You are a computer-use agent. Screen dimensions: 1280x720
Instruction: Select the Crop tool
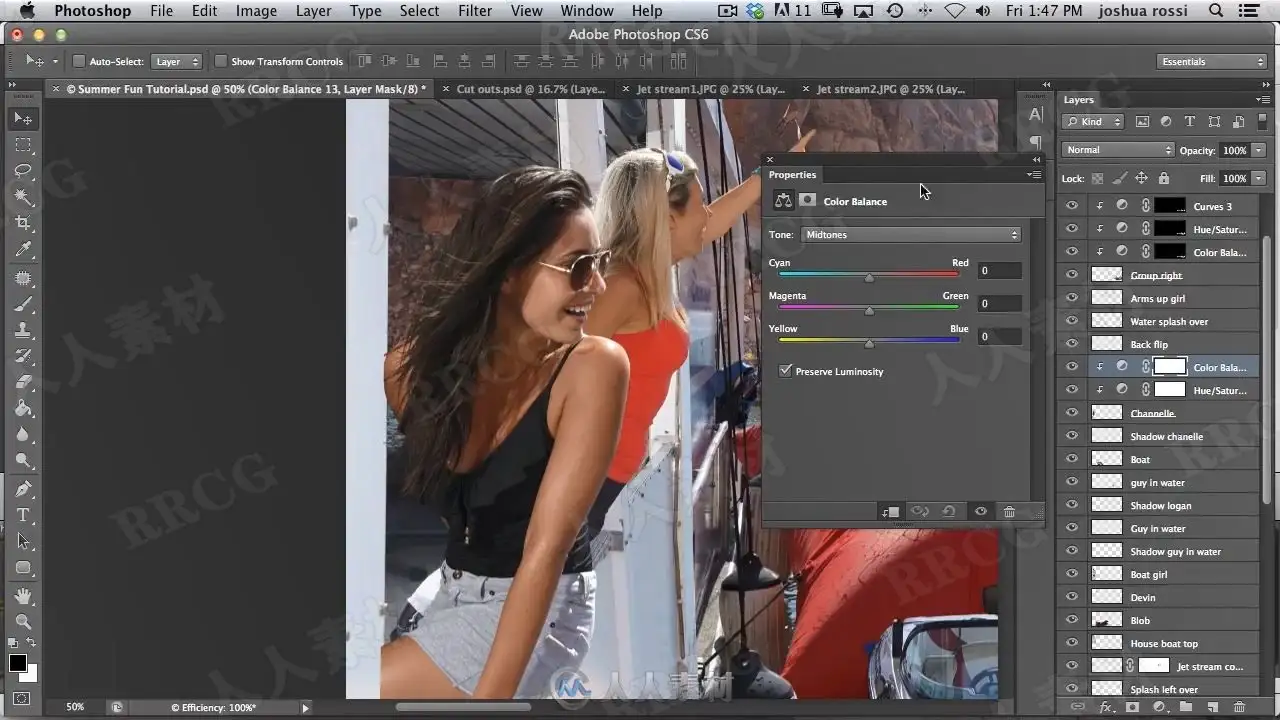(x=23, y=223)
